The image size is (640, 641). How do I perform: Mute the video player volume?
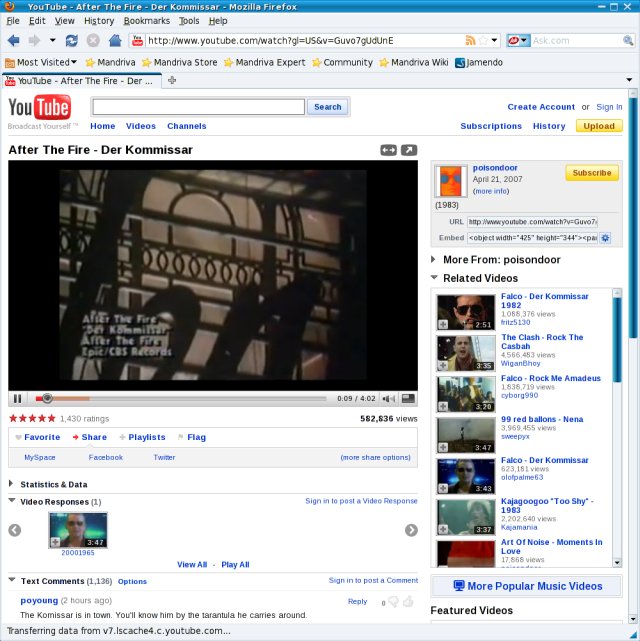[x=388, y=399]
